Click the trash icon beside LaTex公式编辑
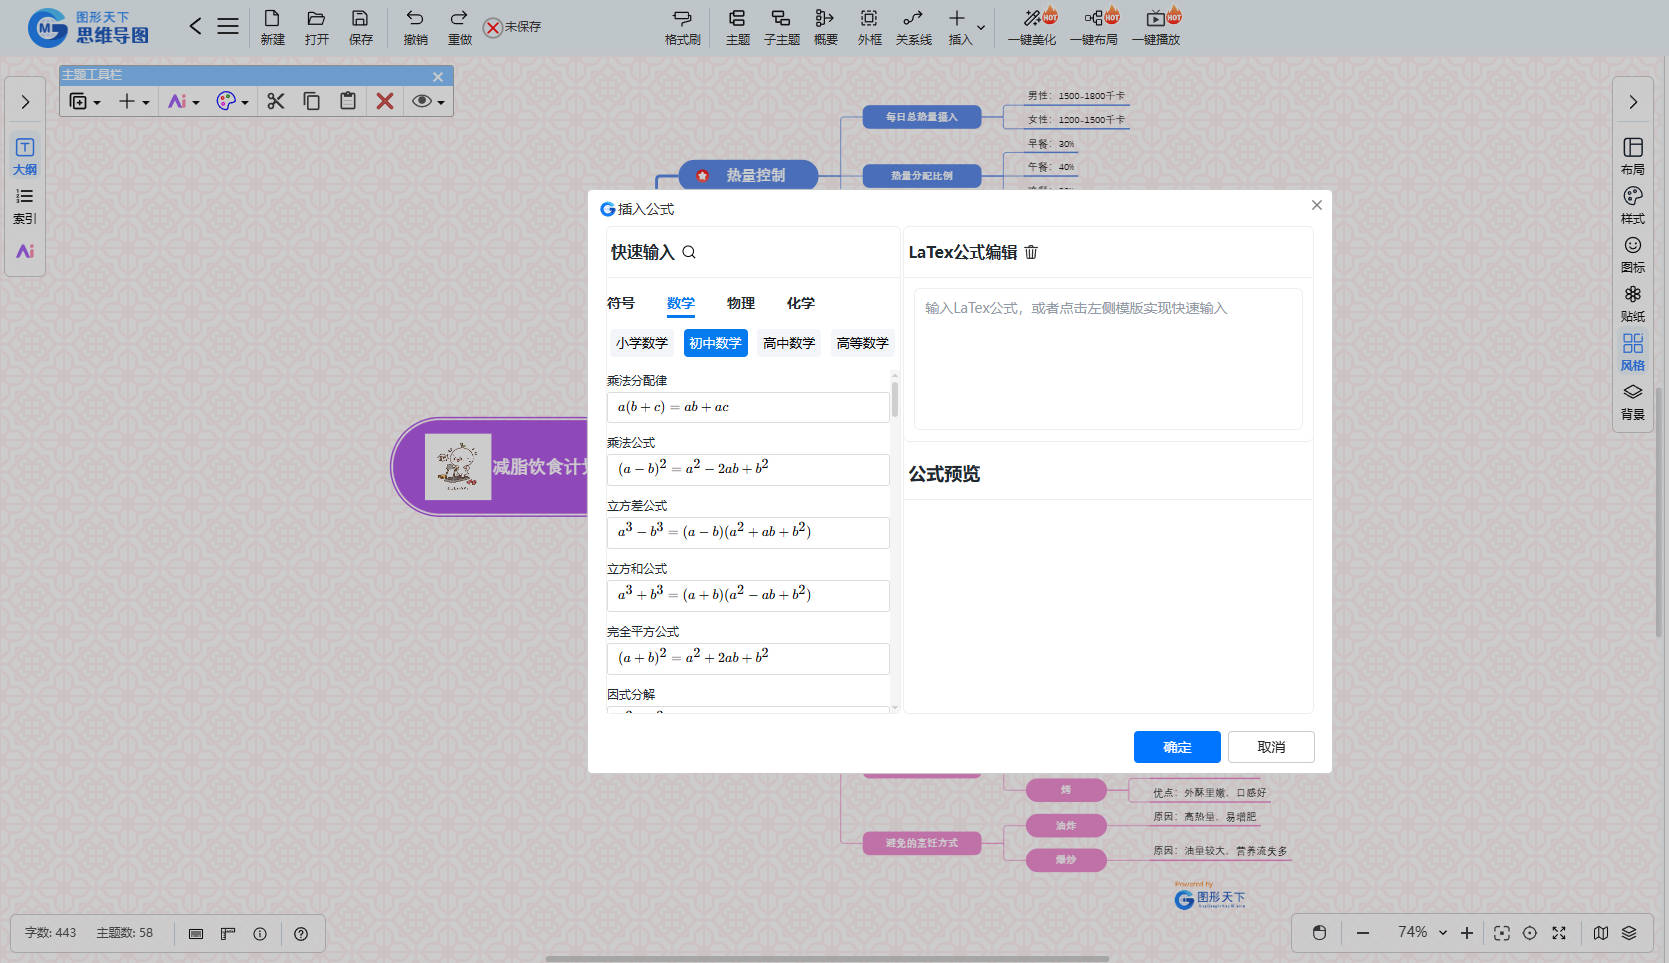The image size is (1669, 963). (1031, 253)
